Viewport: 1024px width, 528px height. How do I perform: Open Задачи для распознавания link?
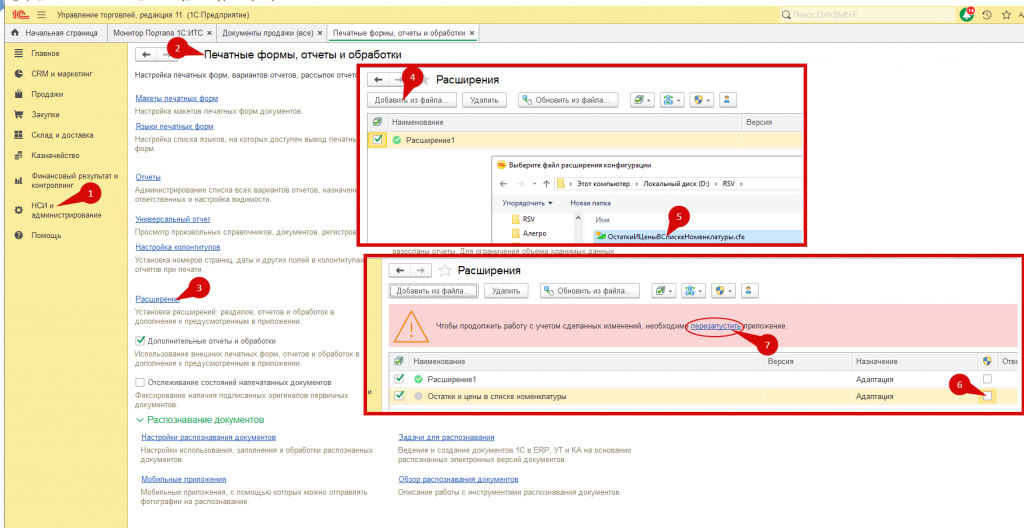pos(447,437)
